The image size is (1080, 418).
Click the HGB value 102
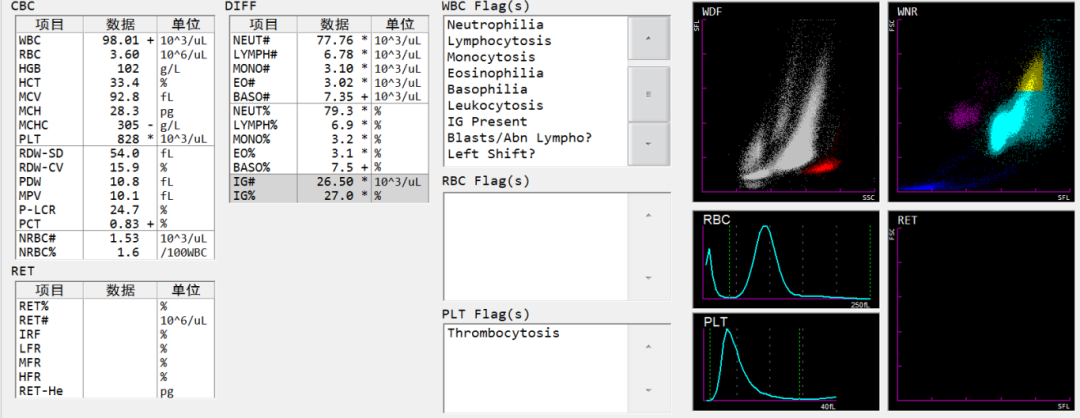click(129, 68)
